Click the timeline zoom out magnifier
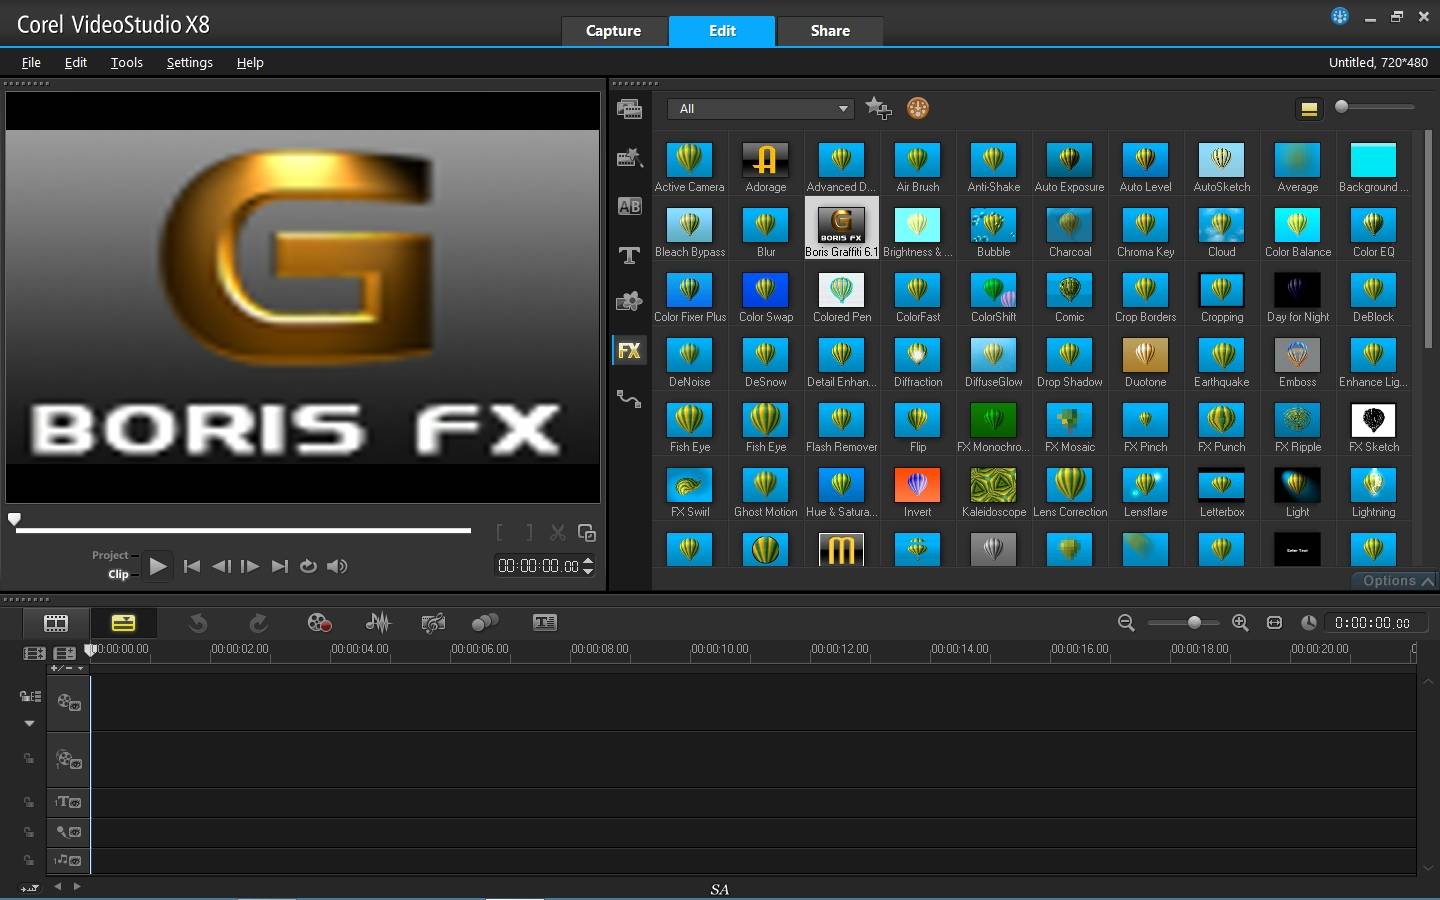The height and width of the screenshot is (900, 1440). (x=1126, y=623)
